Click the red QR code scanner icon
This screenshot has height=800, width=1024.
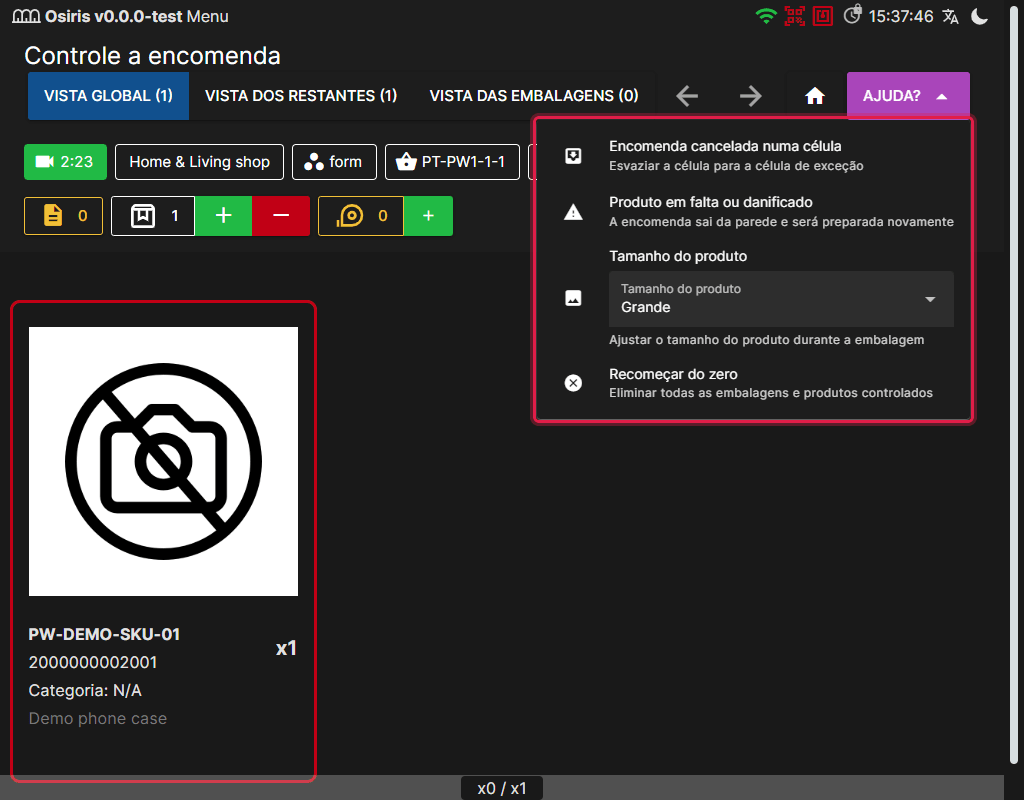pos(794,16)
